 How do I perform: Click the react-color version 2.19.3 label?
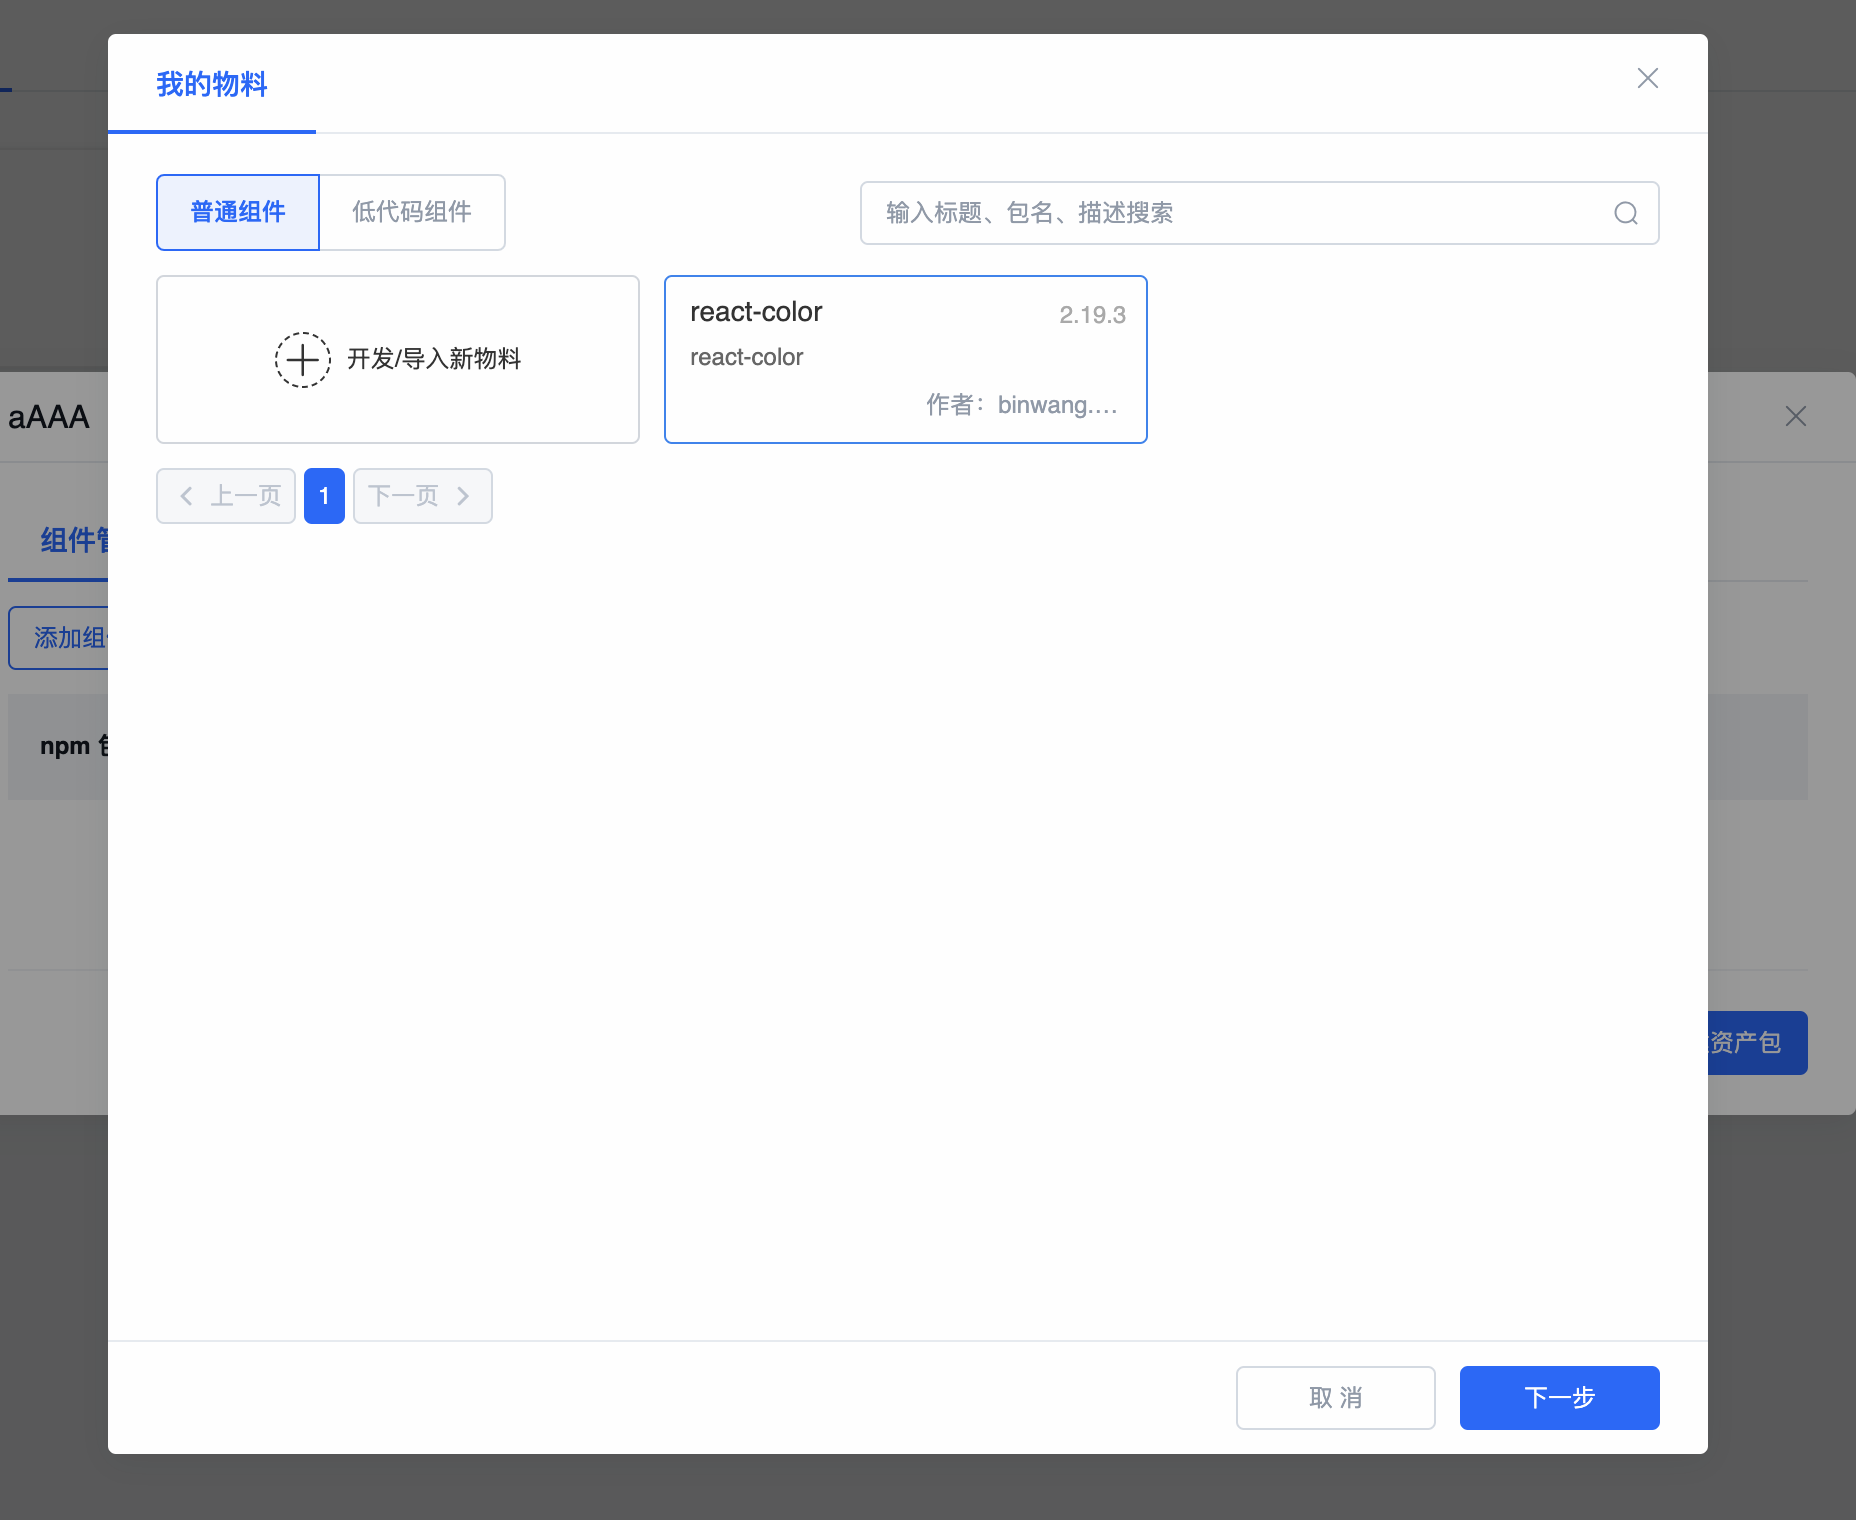[x=1092, y=315]
